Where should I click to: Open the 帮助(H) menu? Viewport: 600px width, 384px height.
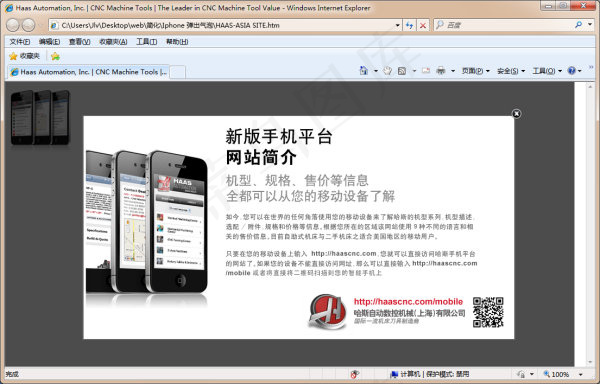(177, 42)
